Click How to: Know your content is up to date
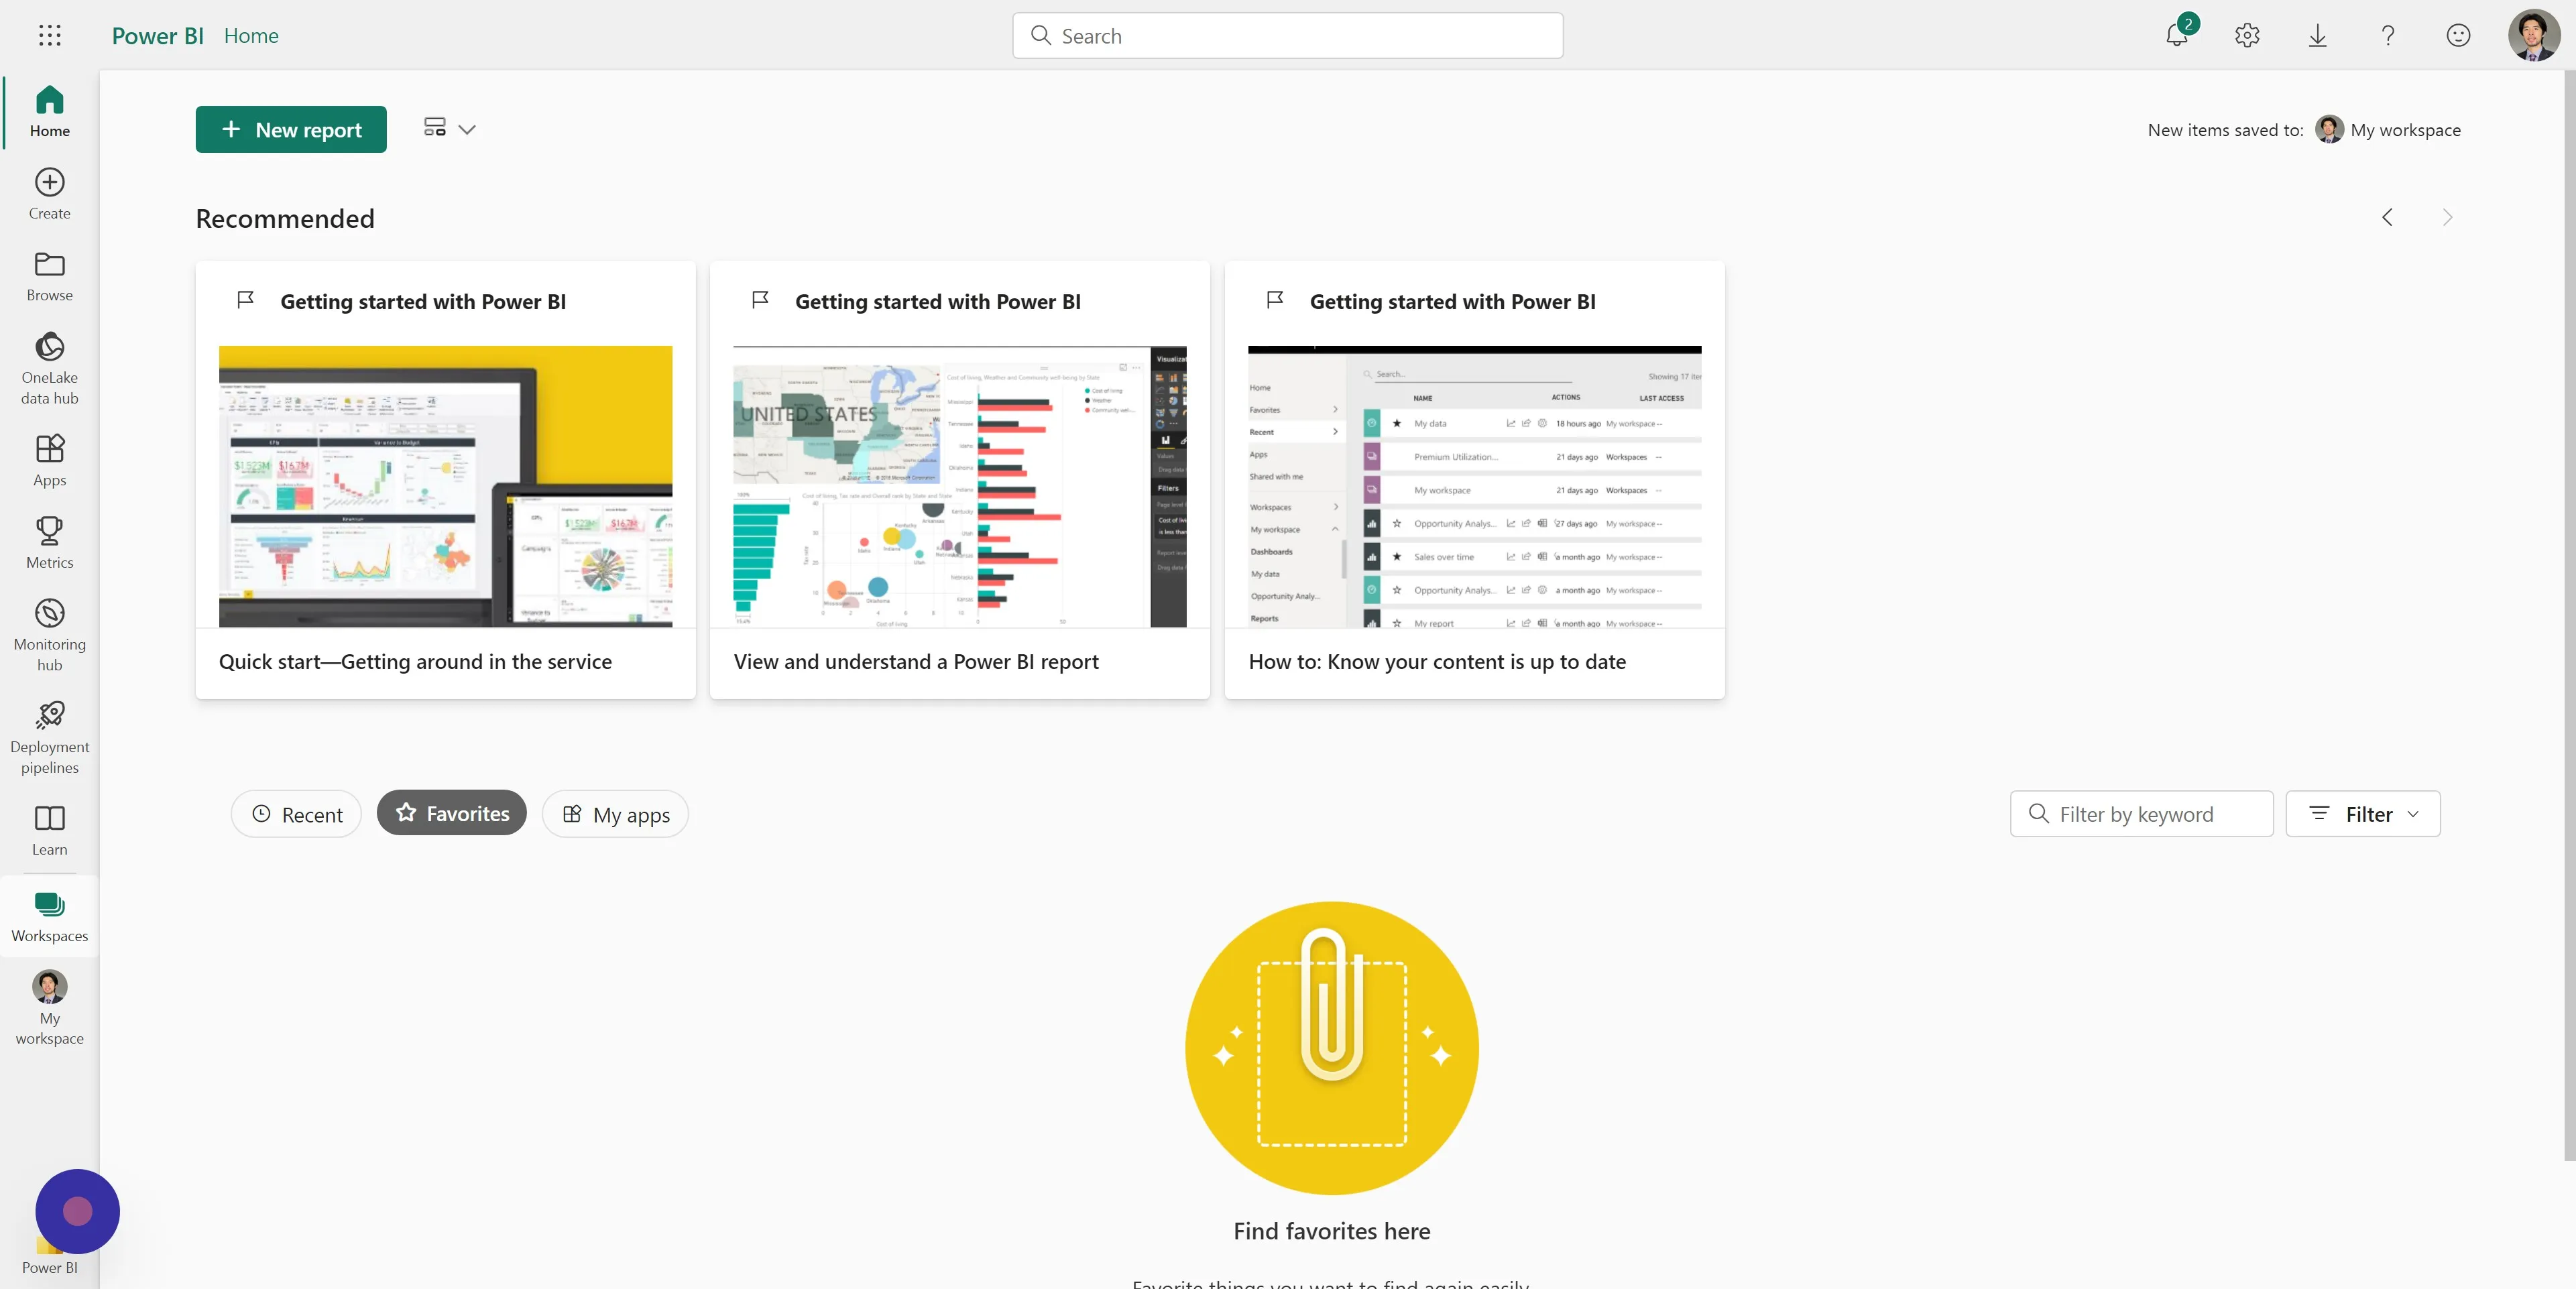 pyautogui.click(x=1437, y=661)
